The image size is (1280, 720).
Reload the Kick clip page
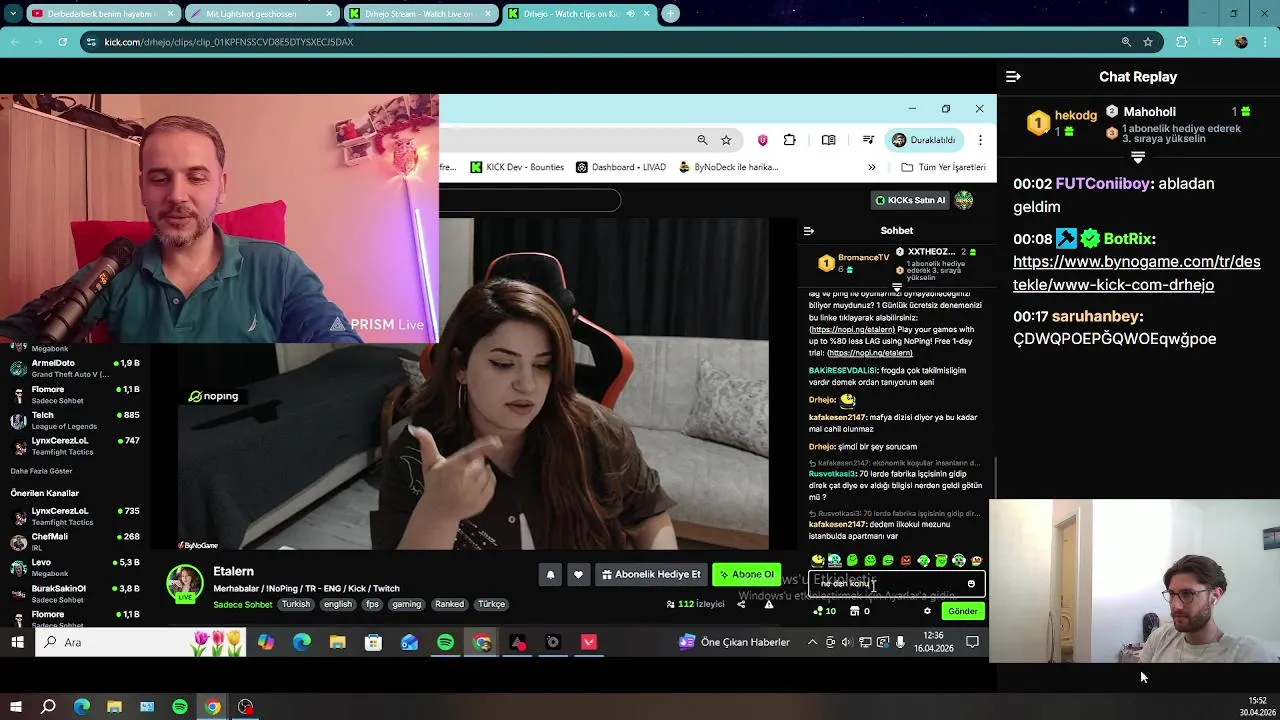[63, 42]
